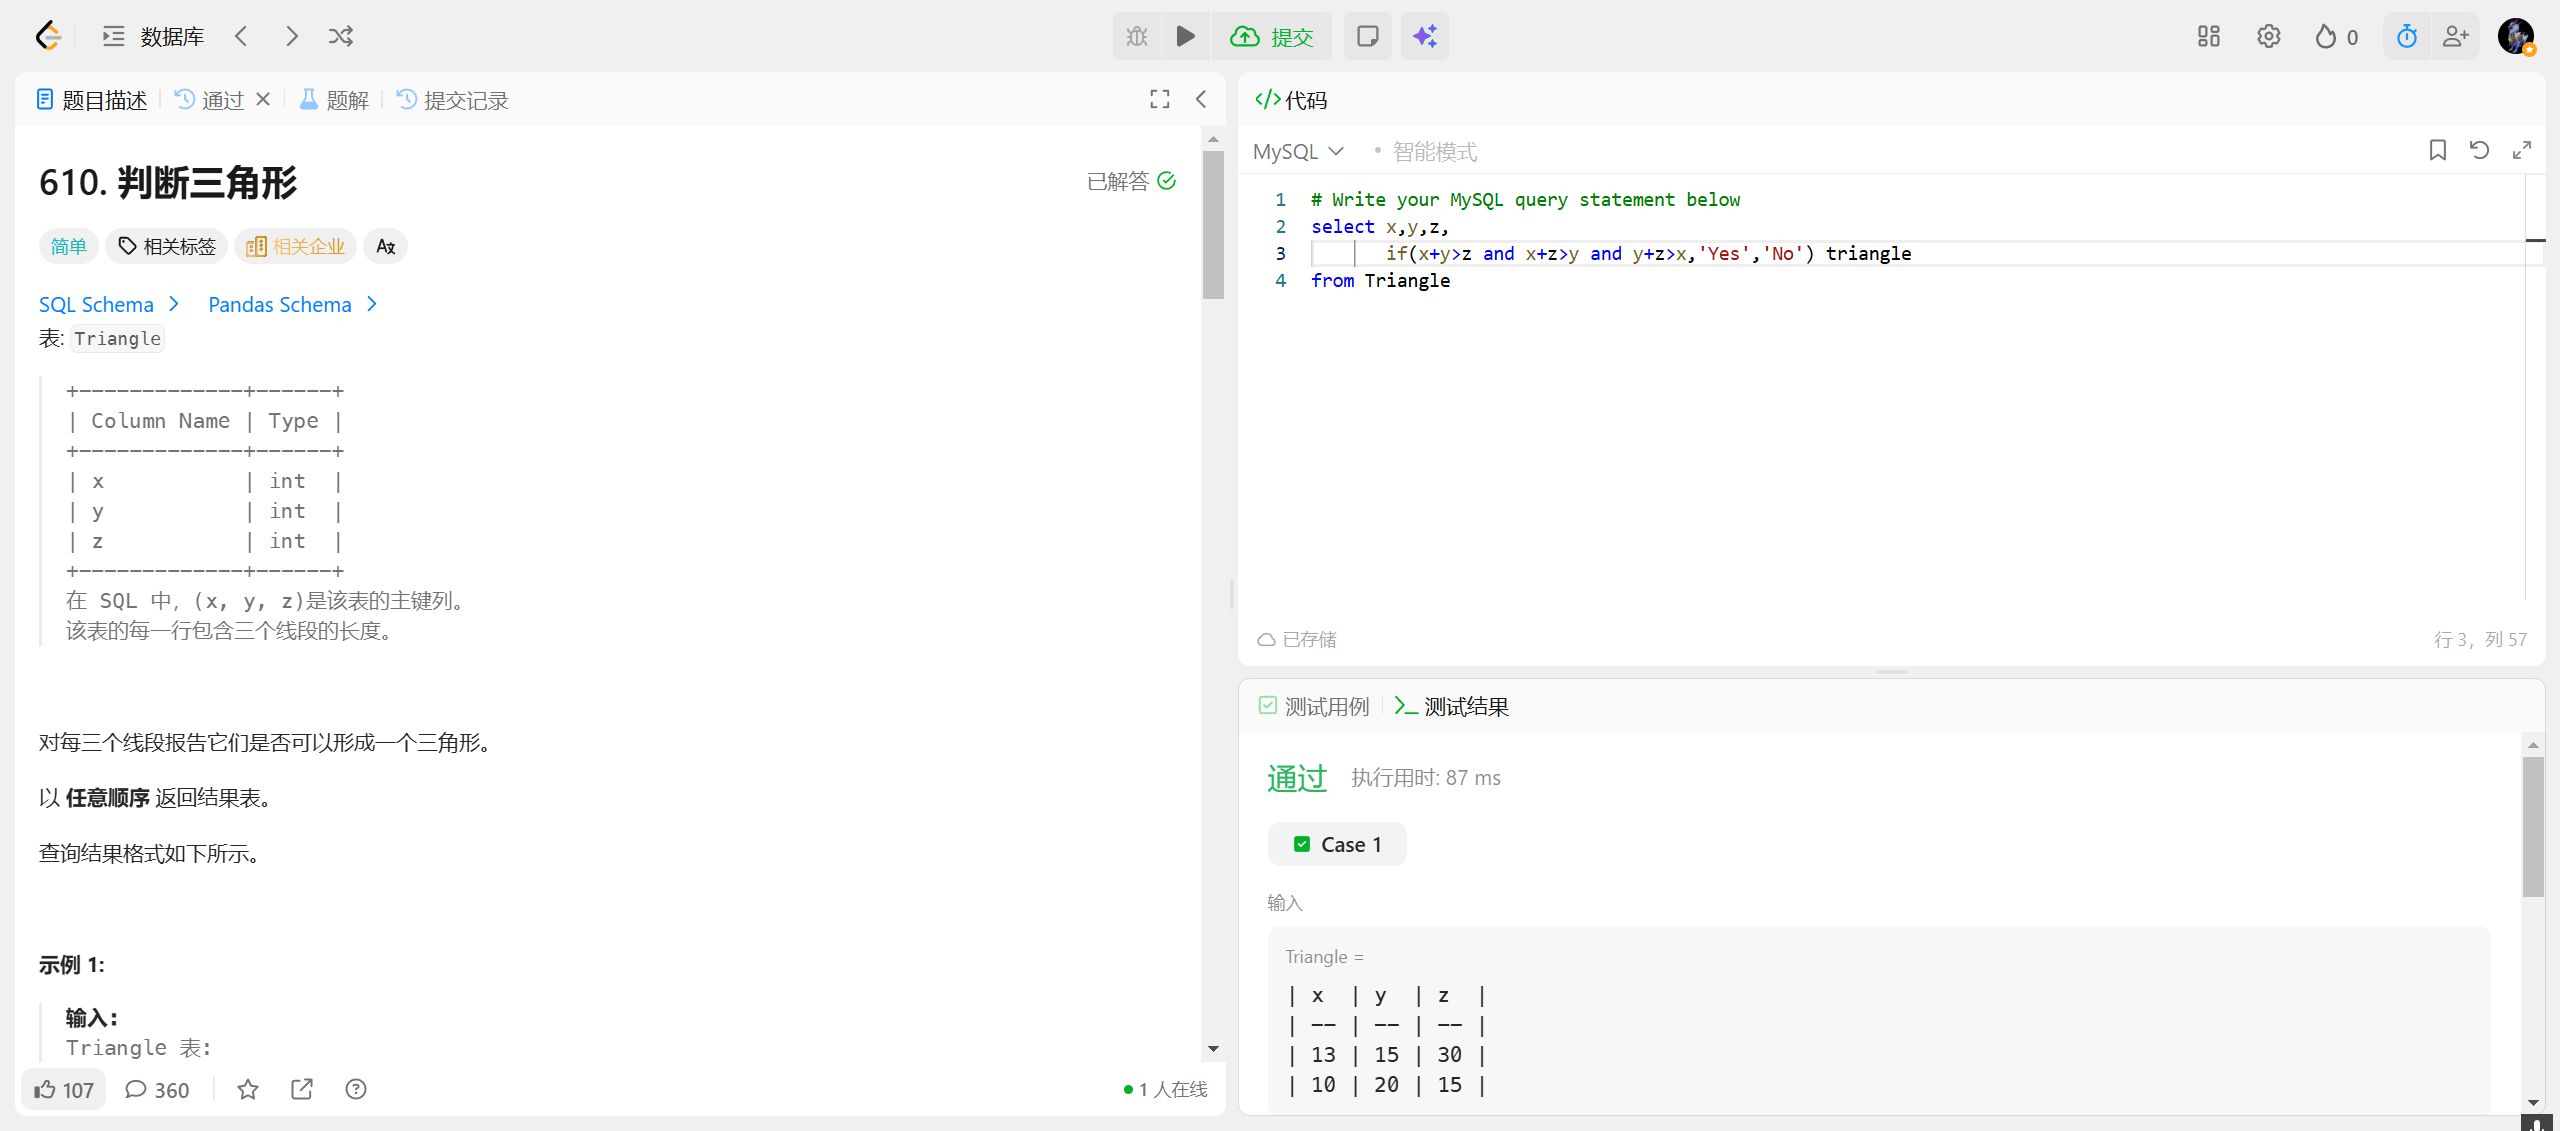Open the MySQL language dropdown

pyautogui.click(x=1297, y=151)
